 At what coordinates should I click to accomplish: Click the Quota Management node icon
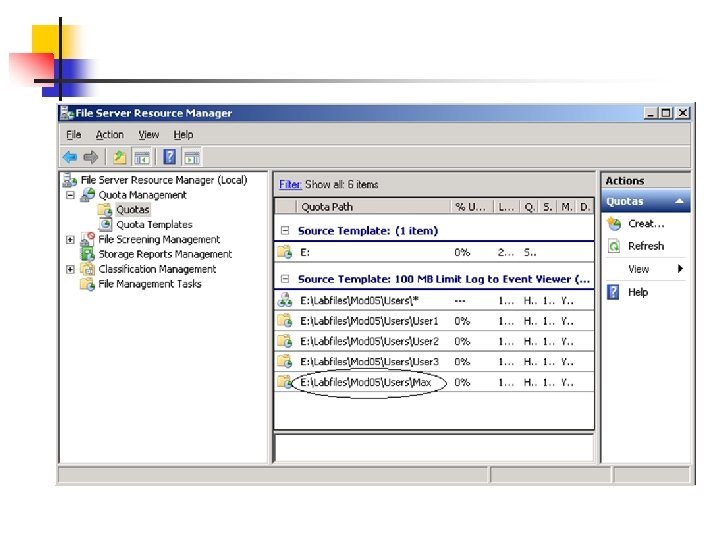pos(88,195)
